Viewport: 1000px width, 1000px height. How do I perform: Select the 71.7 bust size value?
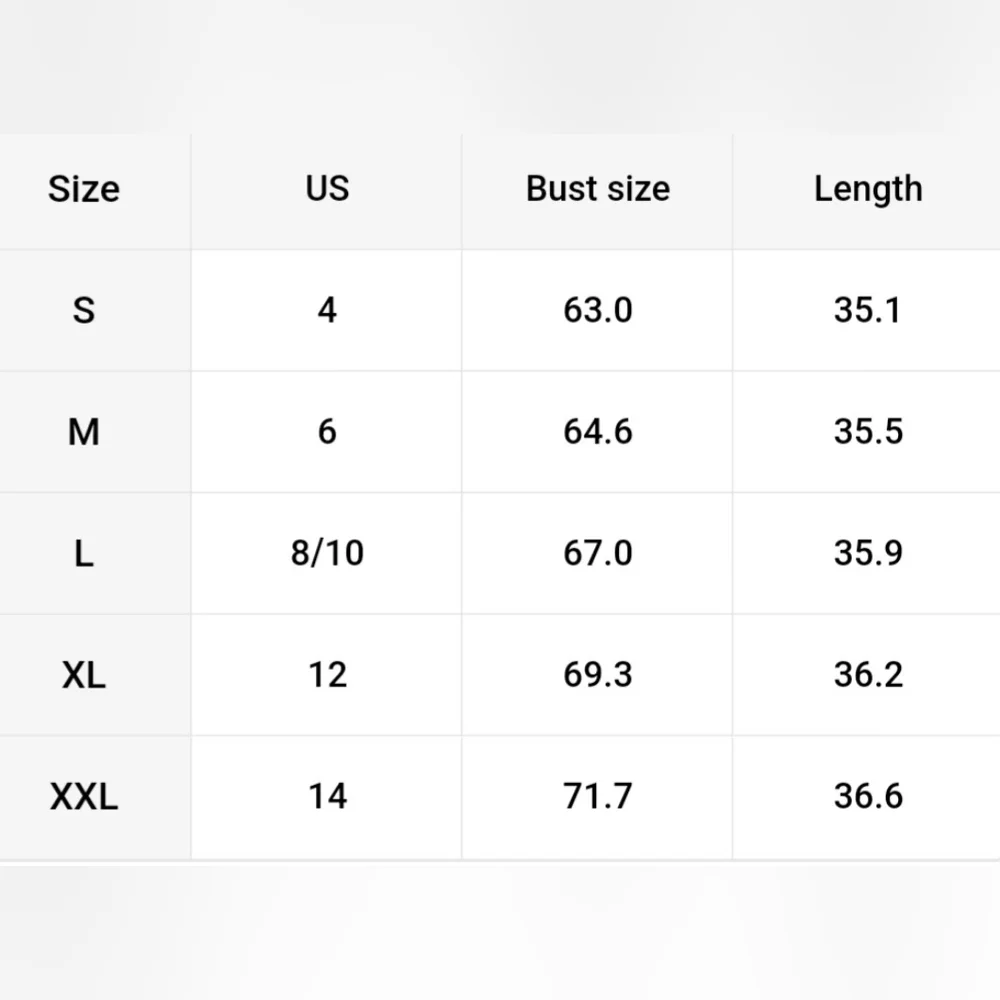pos(598,797)
